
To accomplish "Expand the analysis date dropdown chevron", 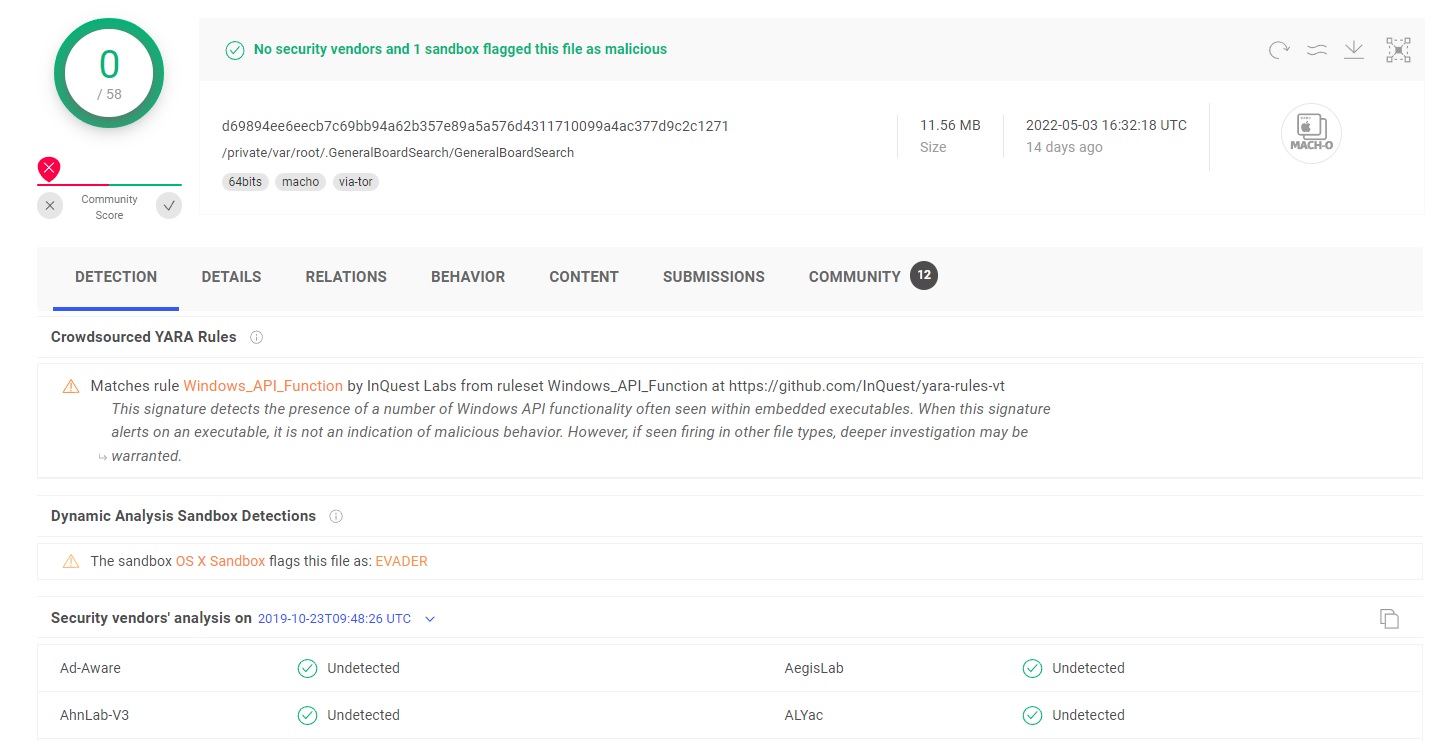I will (x=430, y=619).
